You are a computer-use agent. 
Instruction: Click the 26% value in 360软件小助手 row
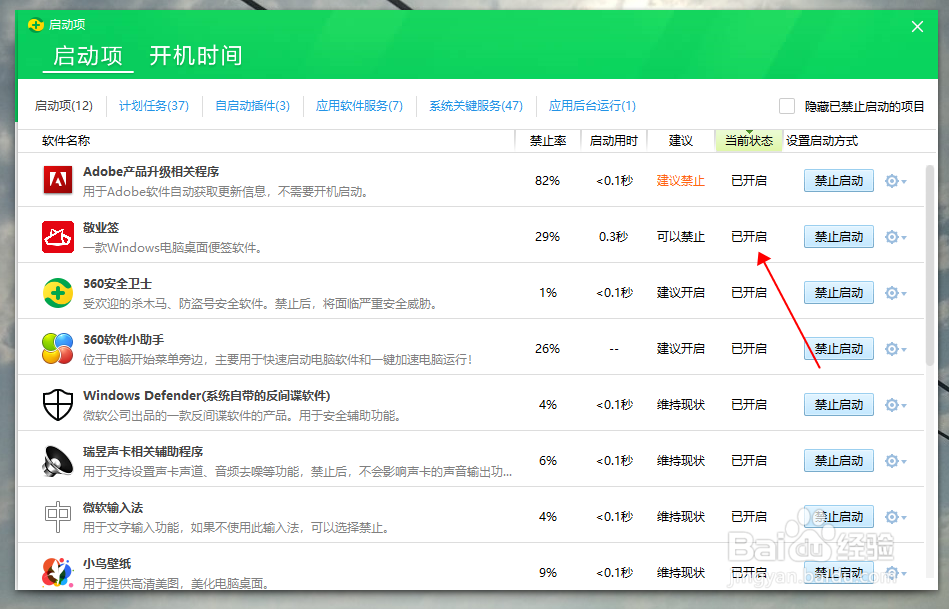(547, 349)
